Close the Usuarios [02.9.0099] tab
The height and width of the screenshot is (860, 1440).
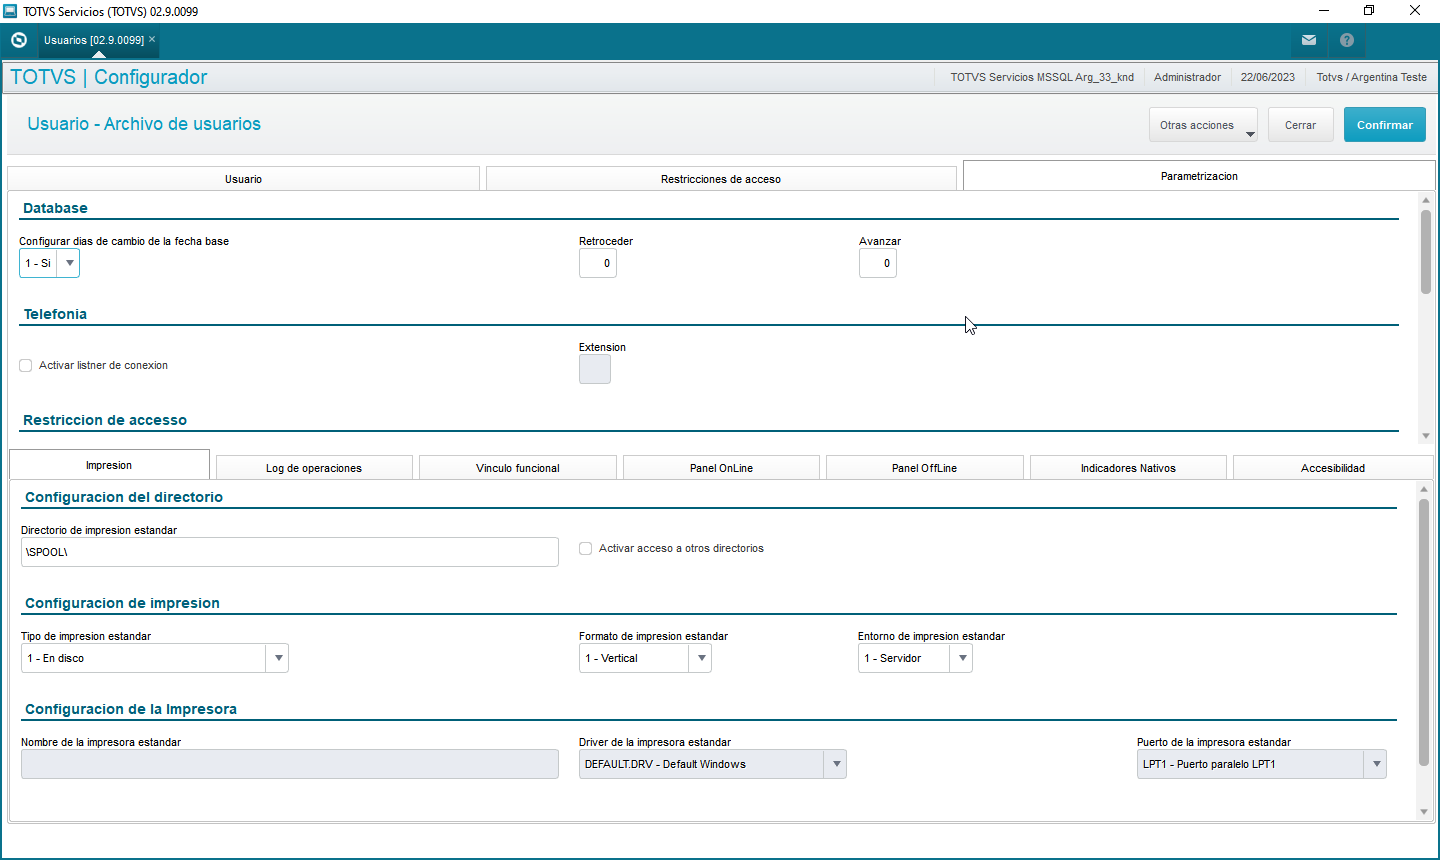click(152, 39)
